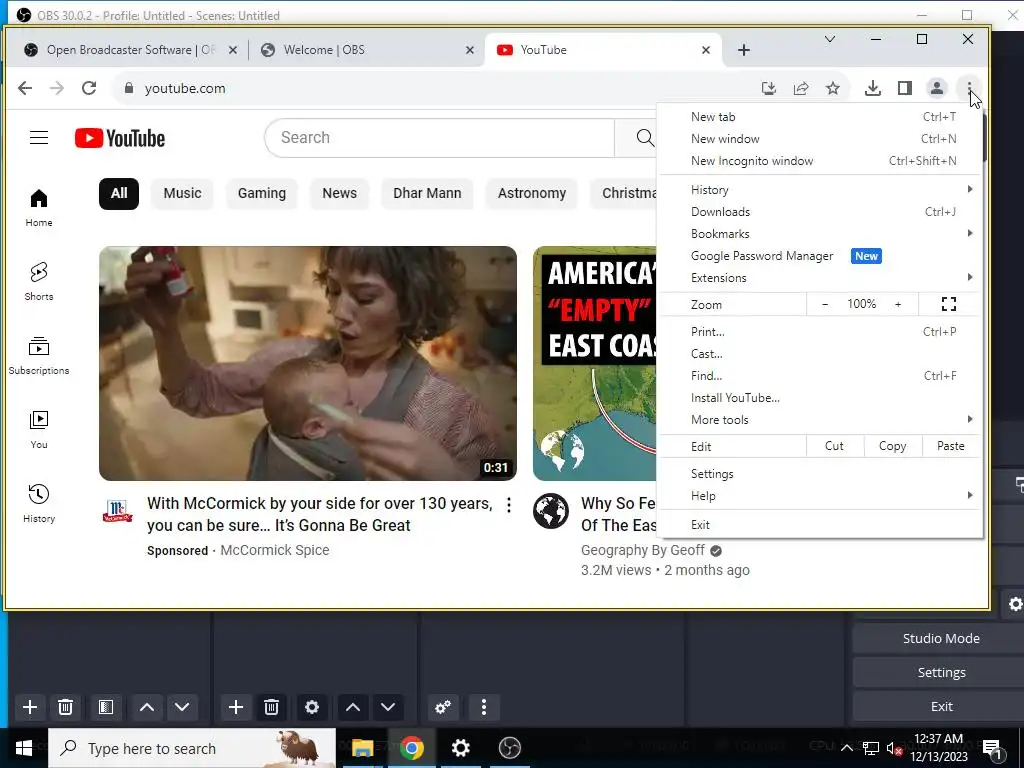The height and width of the screenshot is (768, 1024).
Task: Click OBS add scene plus button
Action: click(x=30, y=707)
